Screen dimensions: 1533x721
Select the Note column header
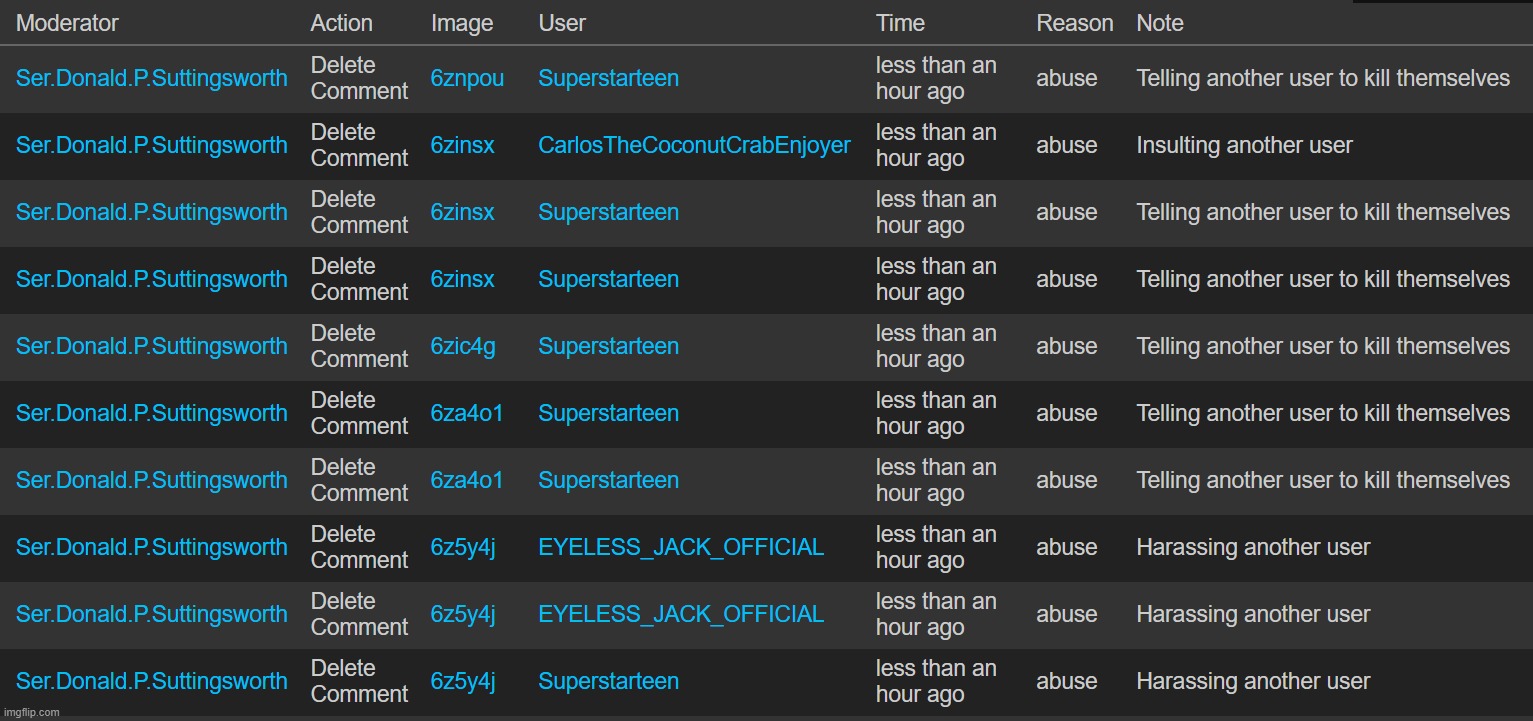(1160, 23)
